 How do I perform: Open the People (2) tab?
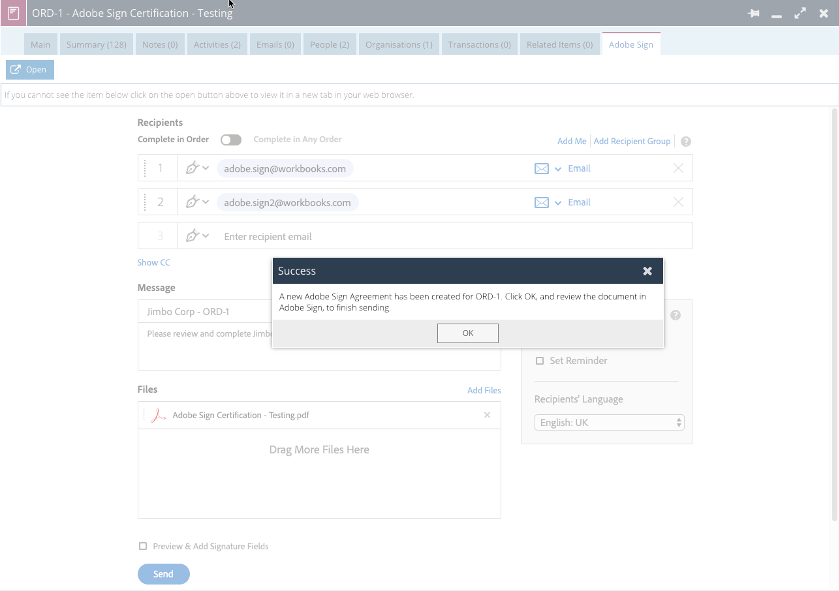330,44
